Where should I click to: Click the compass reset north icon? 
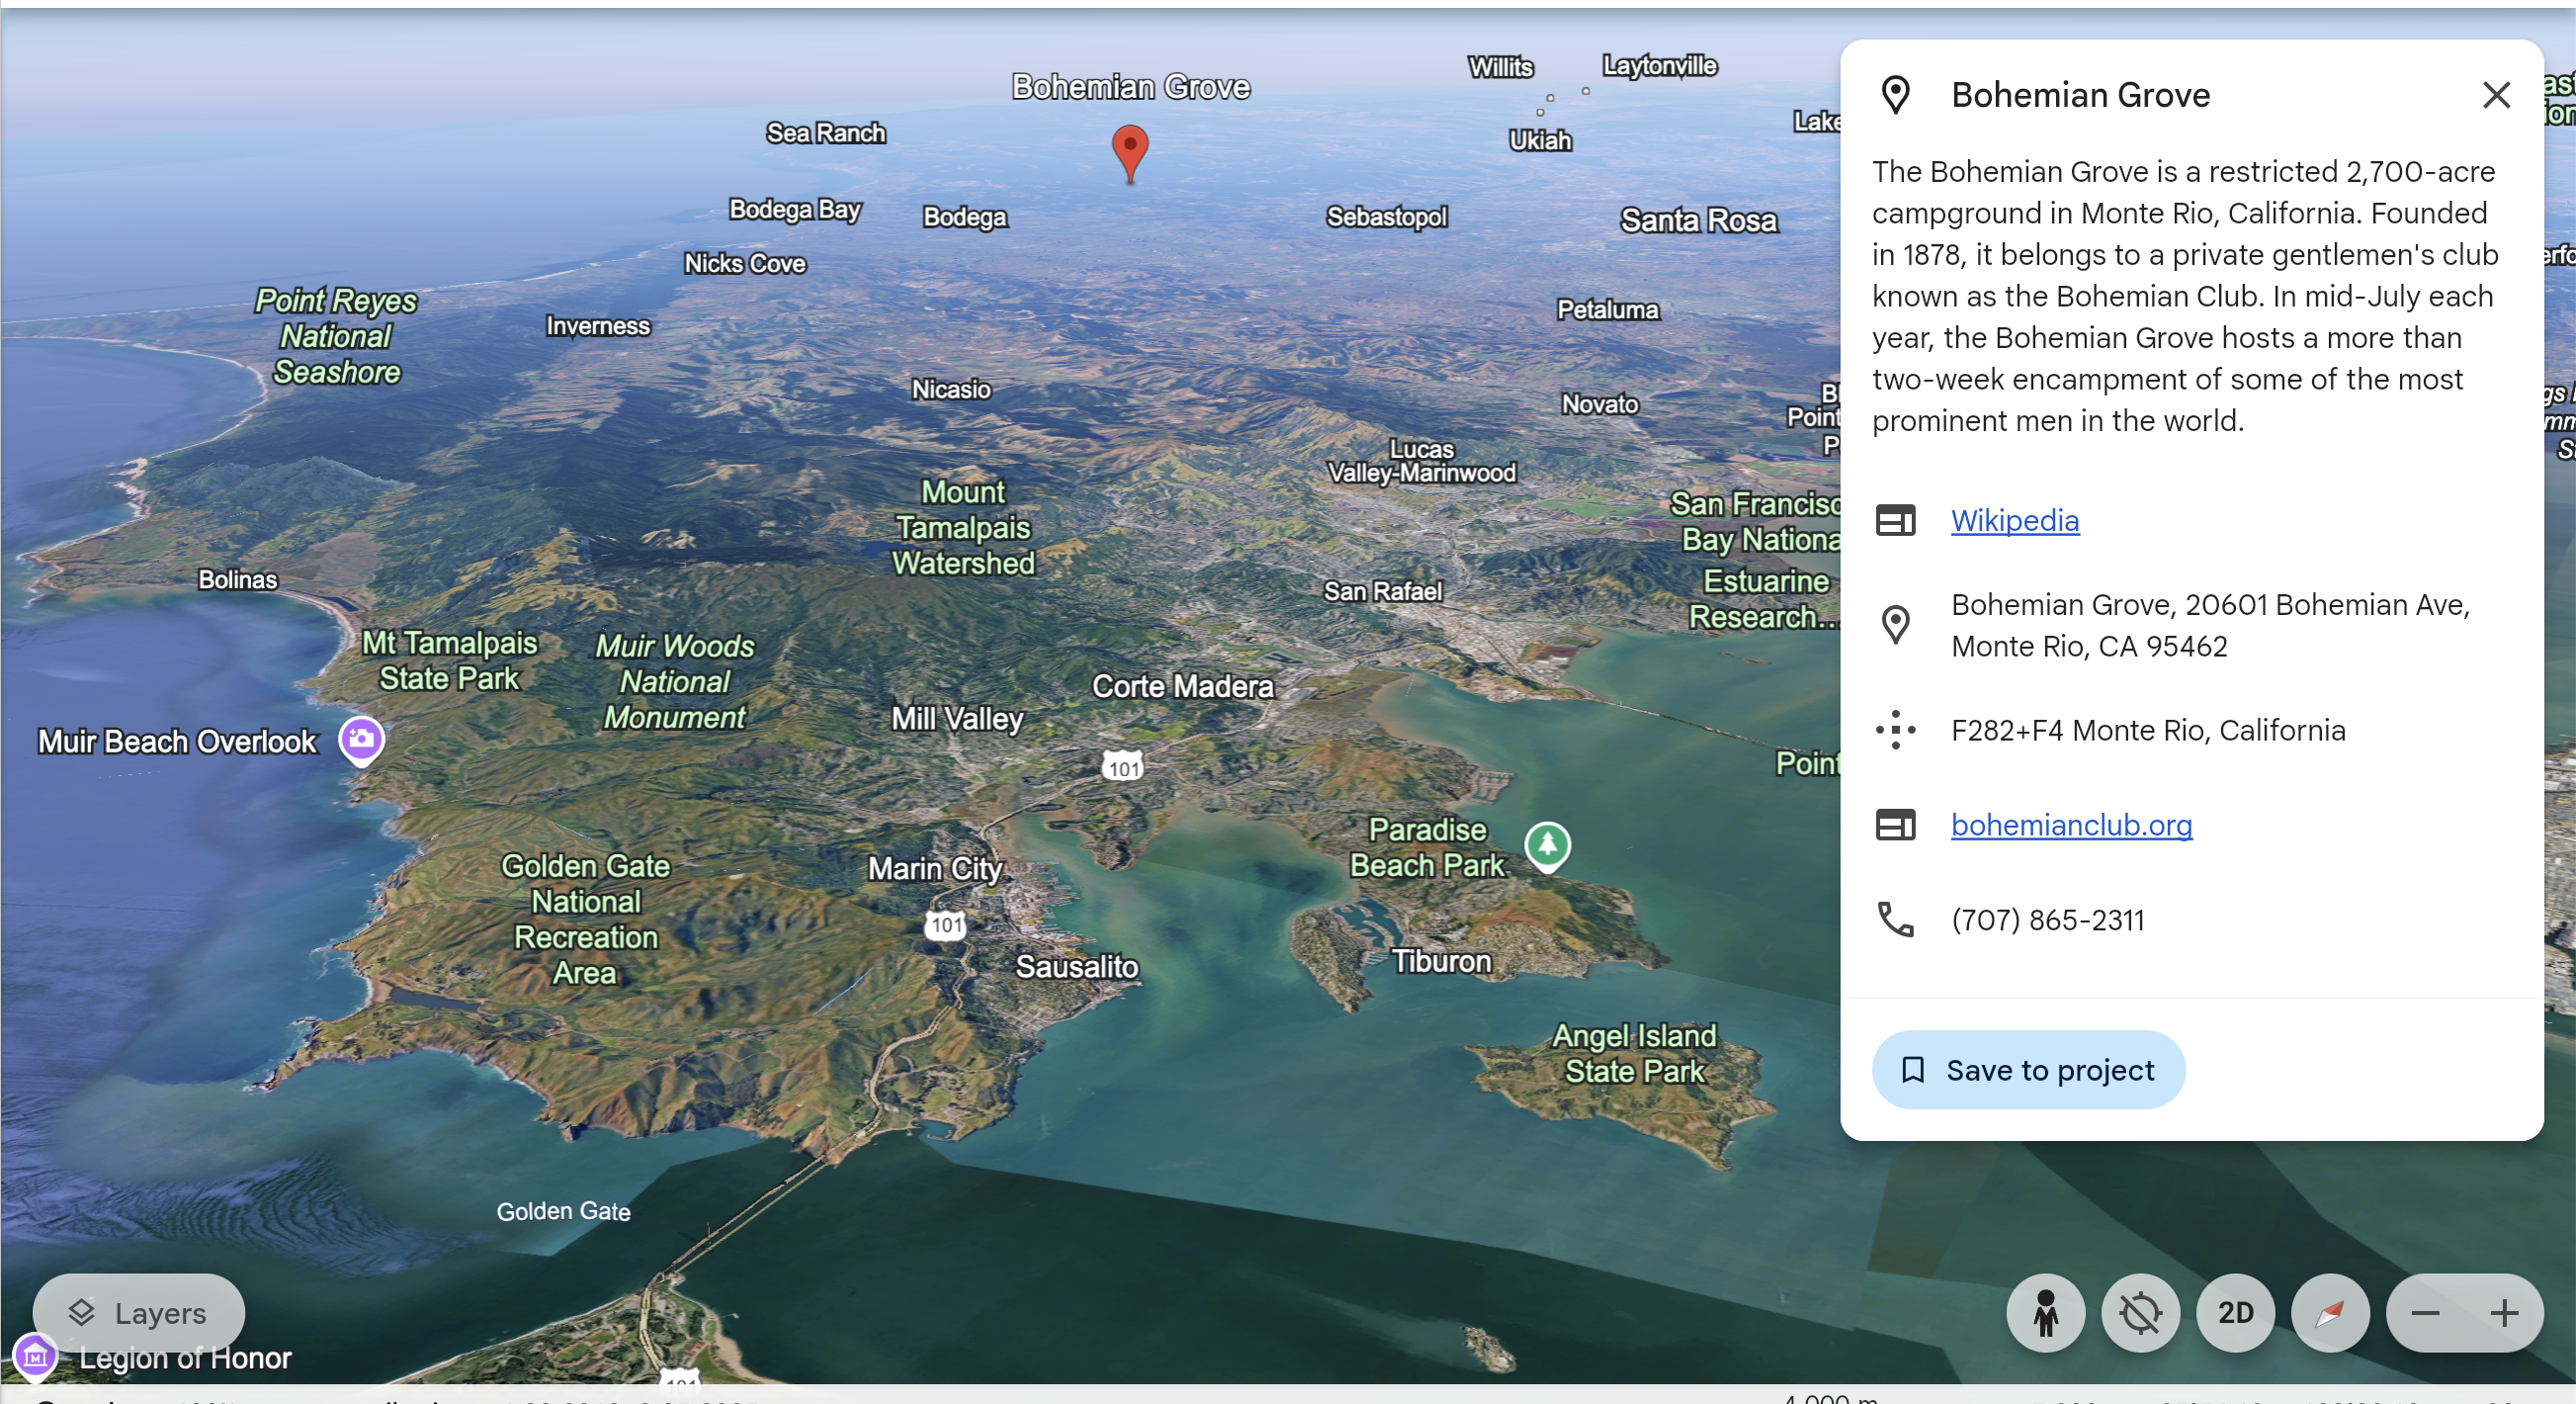pos(2330,1312)
